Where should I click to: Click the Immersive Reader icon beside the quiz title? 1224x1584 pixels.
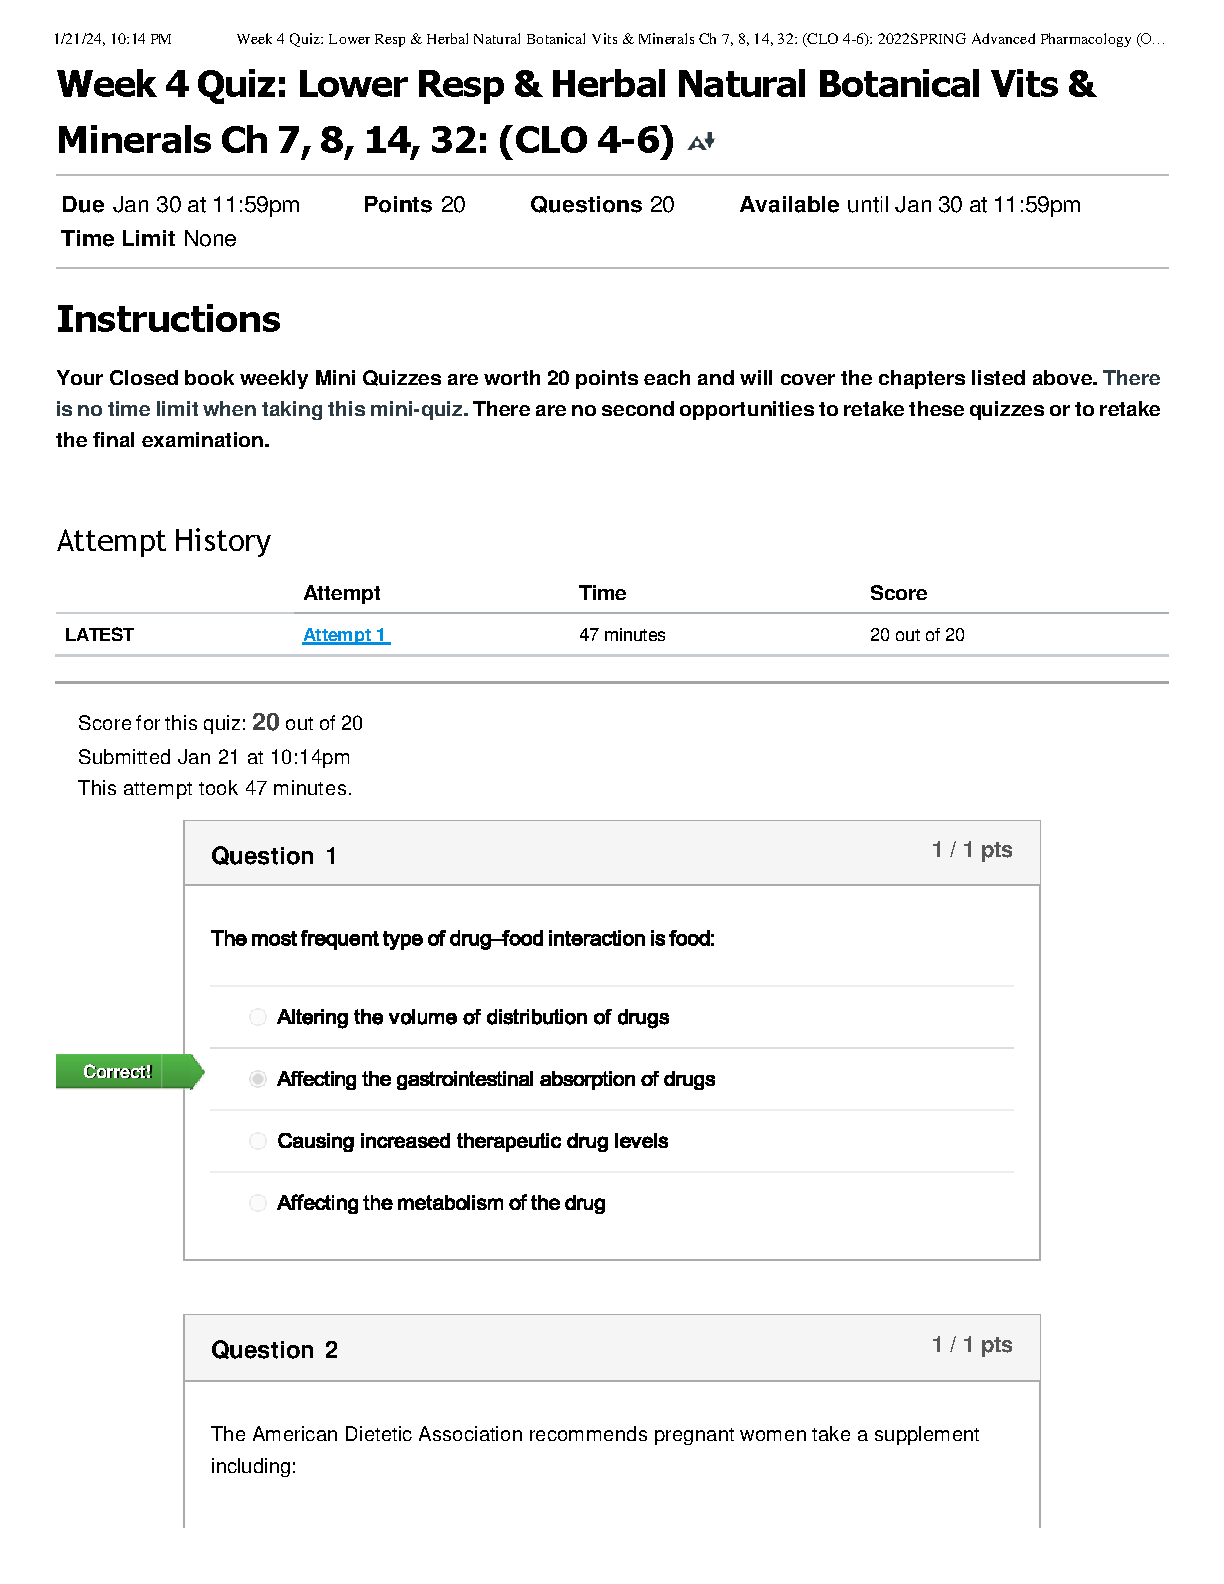pyautogui.click(x=701, y=142)
